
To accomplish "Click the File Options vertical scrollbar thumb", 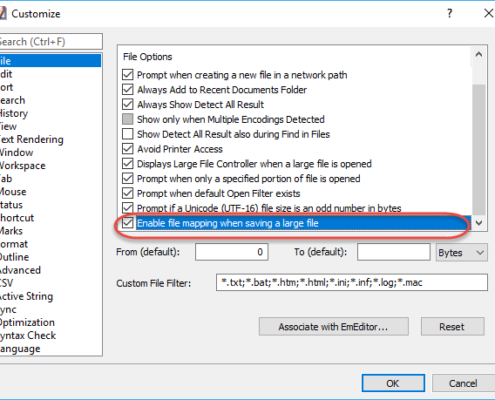I will tap(479, 150).
